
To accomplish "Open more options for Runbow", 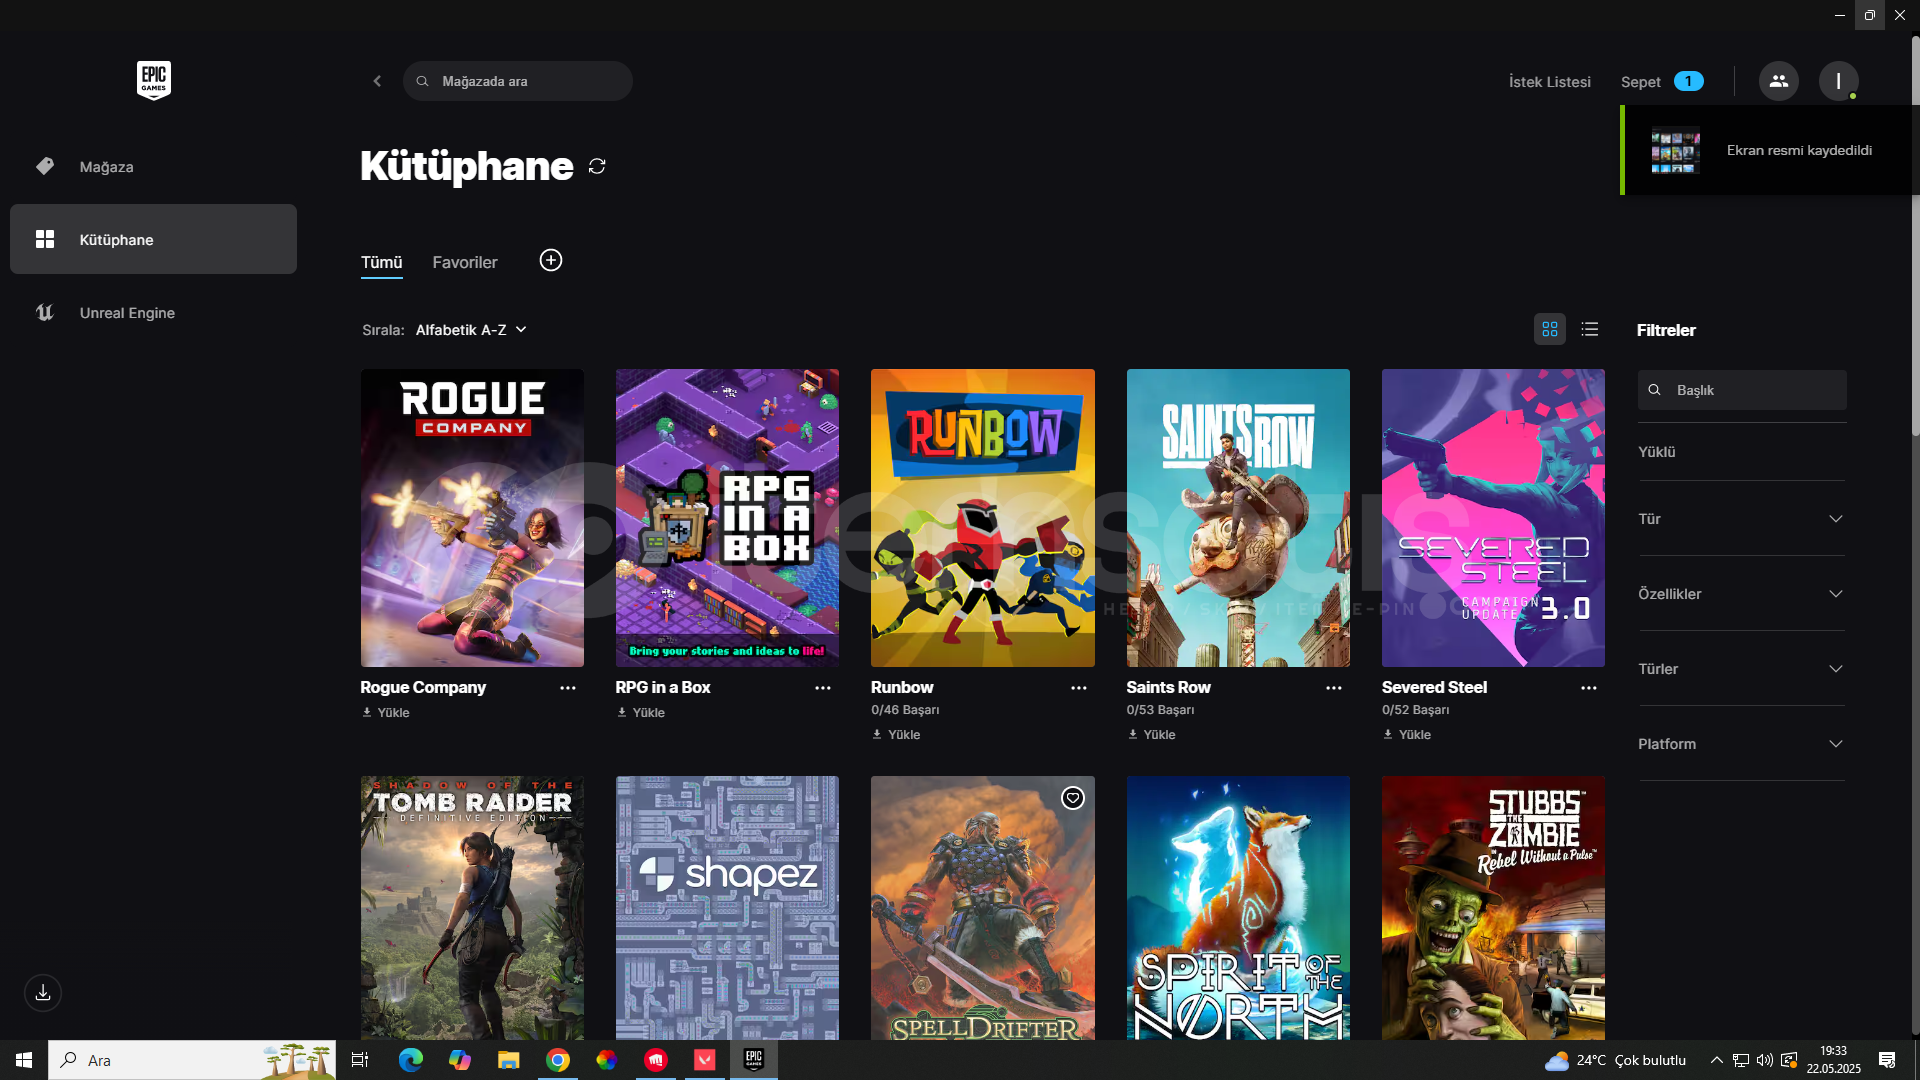I will pos(1079,688).
